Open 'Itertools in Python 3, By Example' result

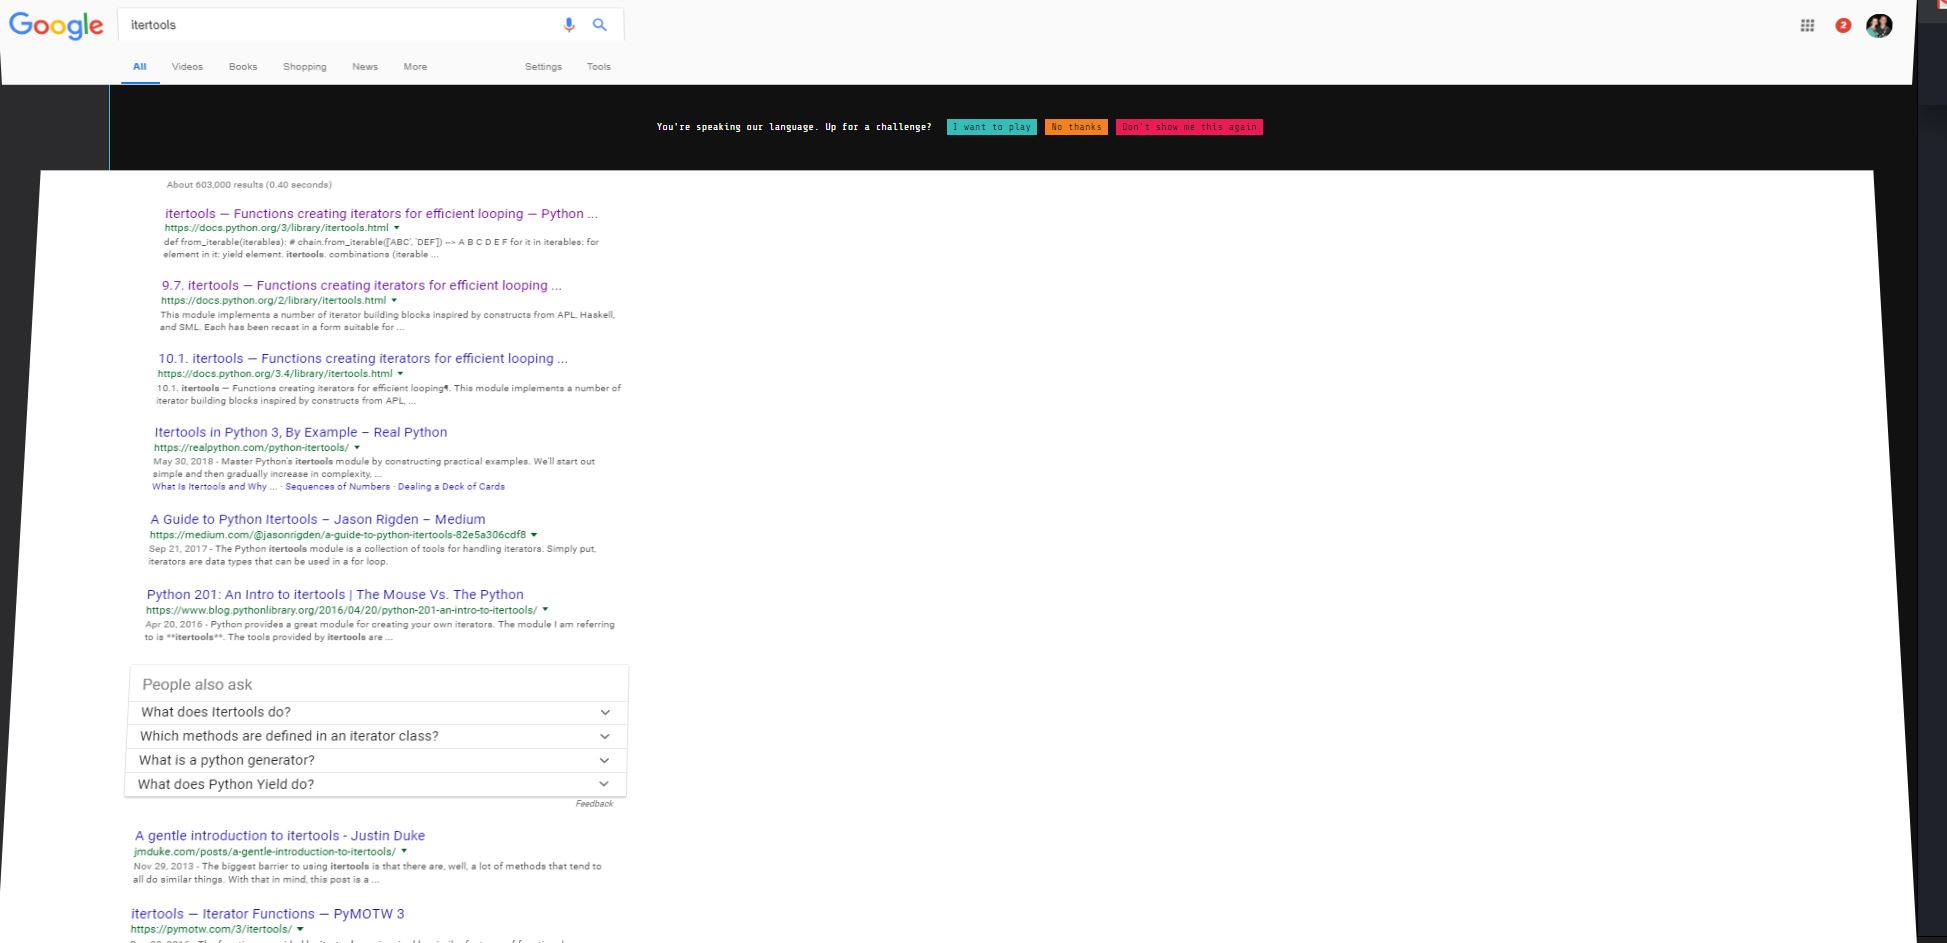click(301, 432)
